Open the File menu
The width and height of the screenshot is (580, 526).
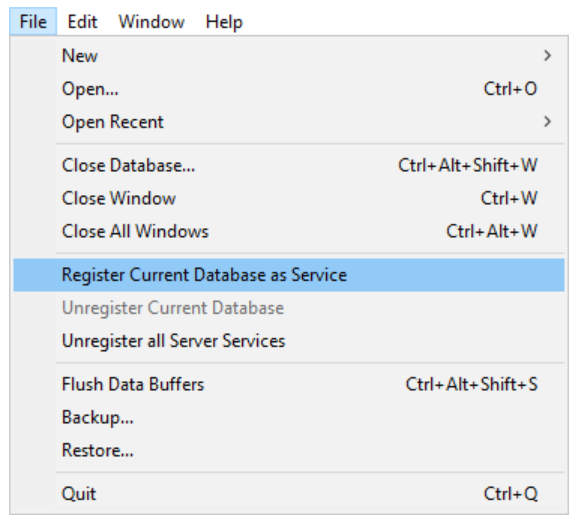click(33, 21)
